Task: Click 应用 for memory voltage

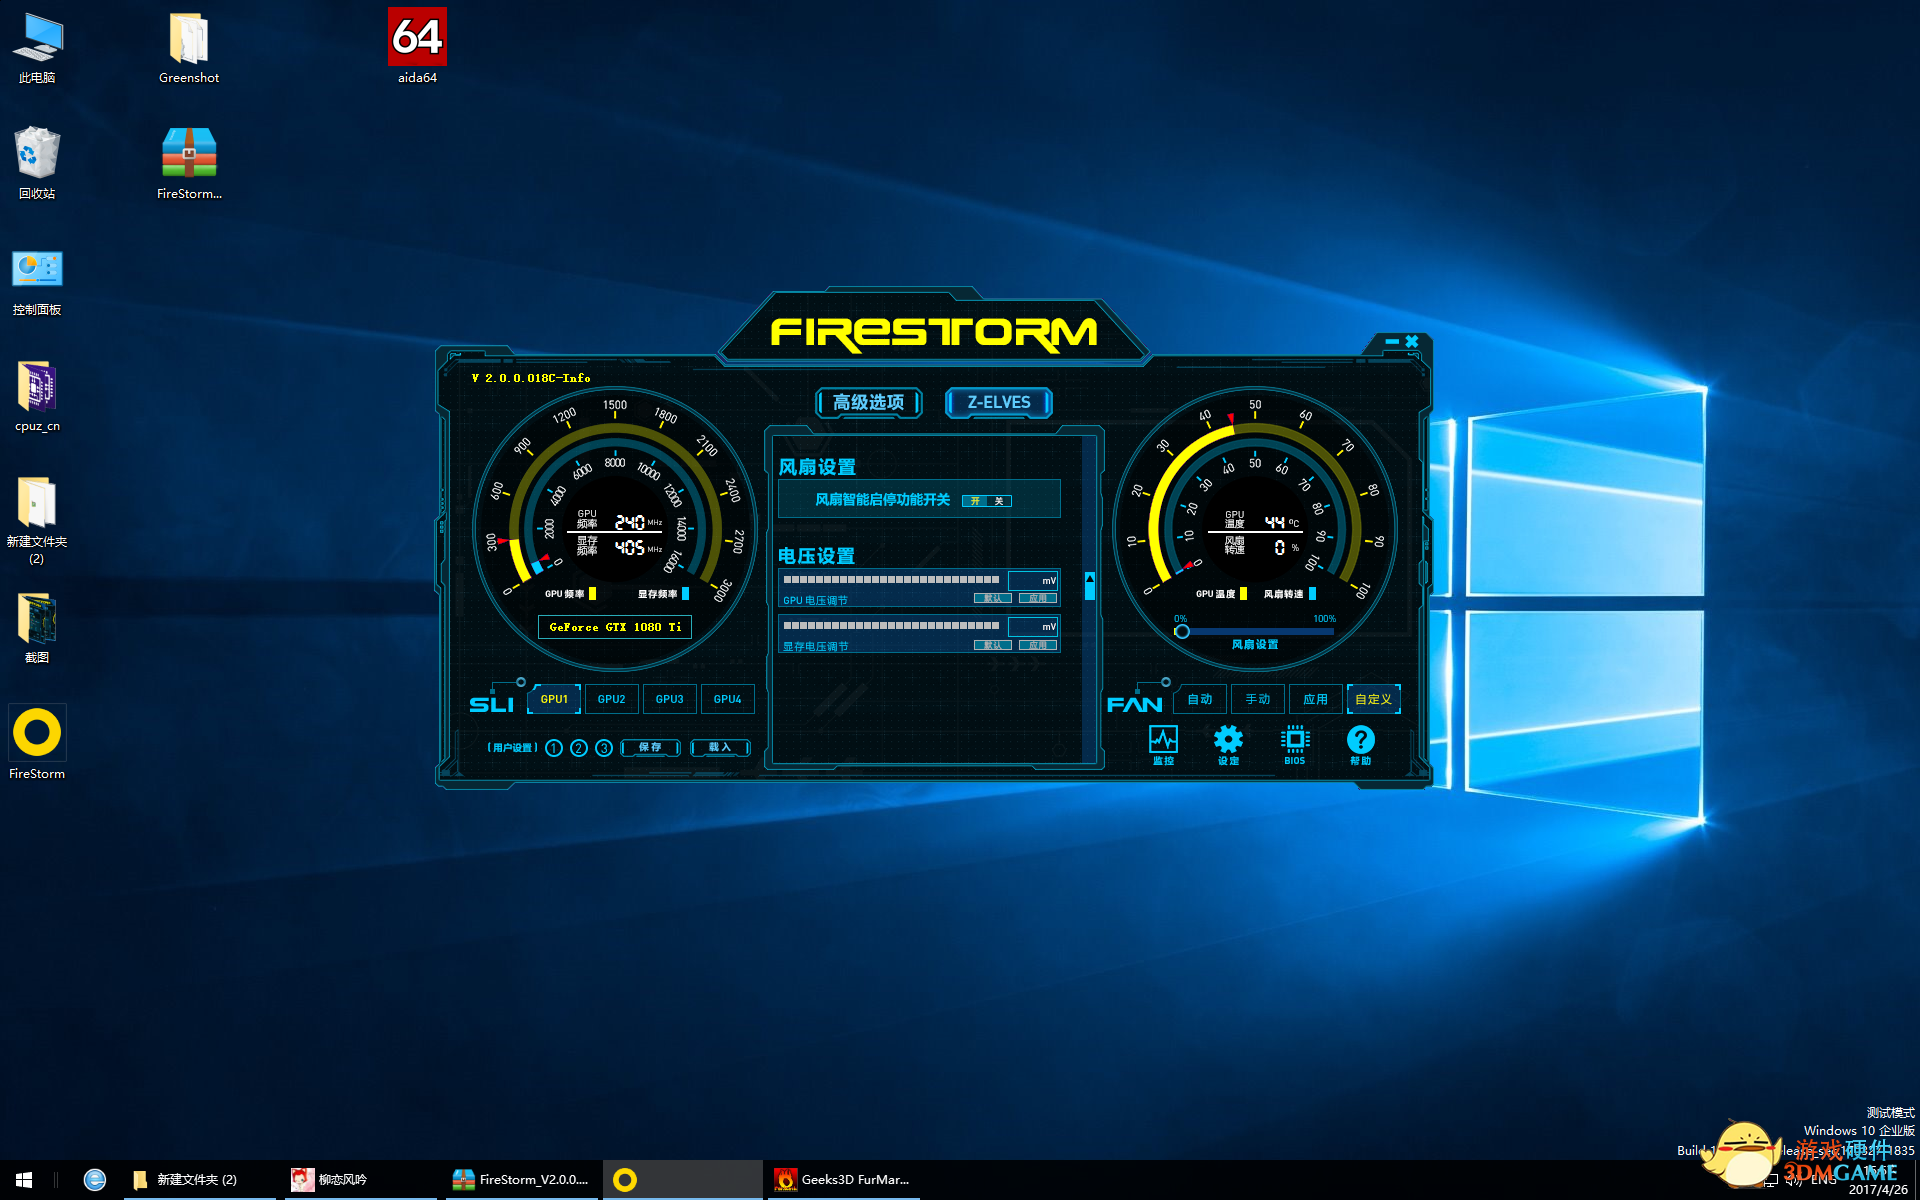Action: (1038, 645)
